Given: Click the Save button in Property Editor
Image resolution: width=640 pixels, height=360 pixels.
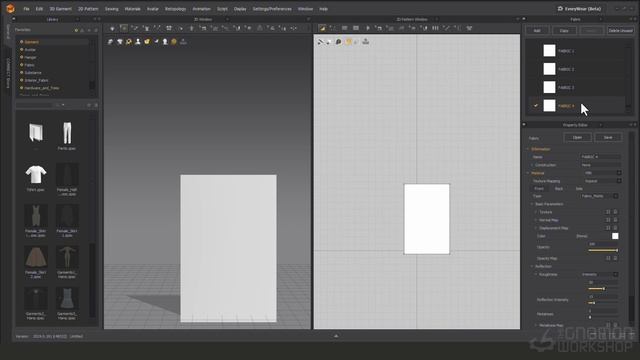Looking at the screenshot, I should tap(608, 138).
